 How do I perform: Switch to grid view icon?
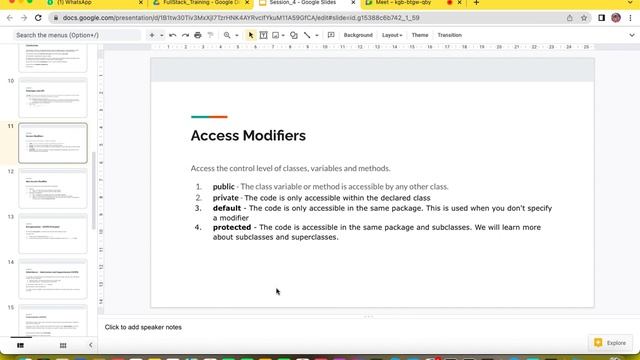tap(63, 345)
